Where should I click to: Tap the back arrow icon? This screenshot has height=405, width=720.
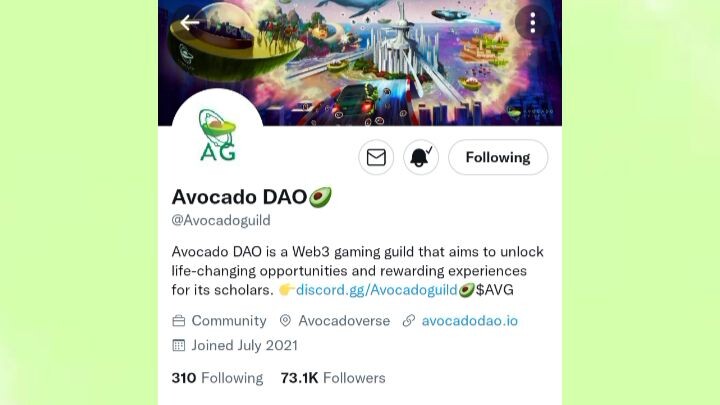tap(190, 22)
